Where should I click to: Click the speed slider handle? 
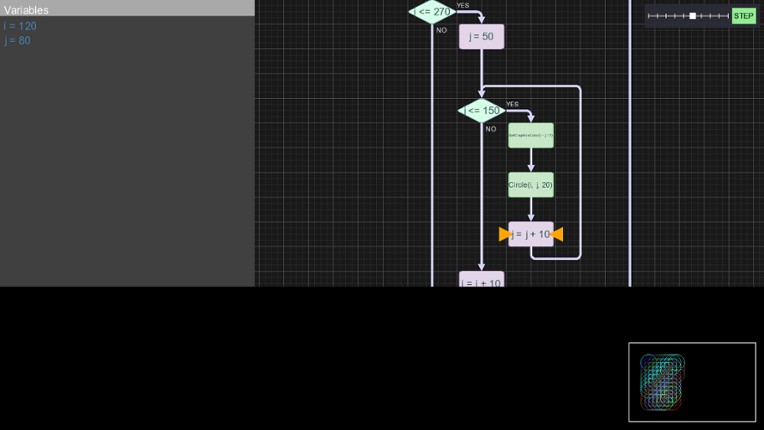point(693,16)
